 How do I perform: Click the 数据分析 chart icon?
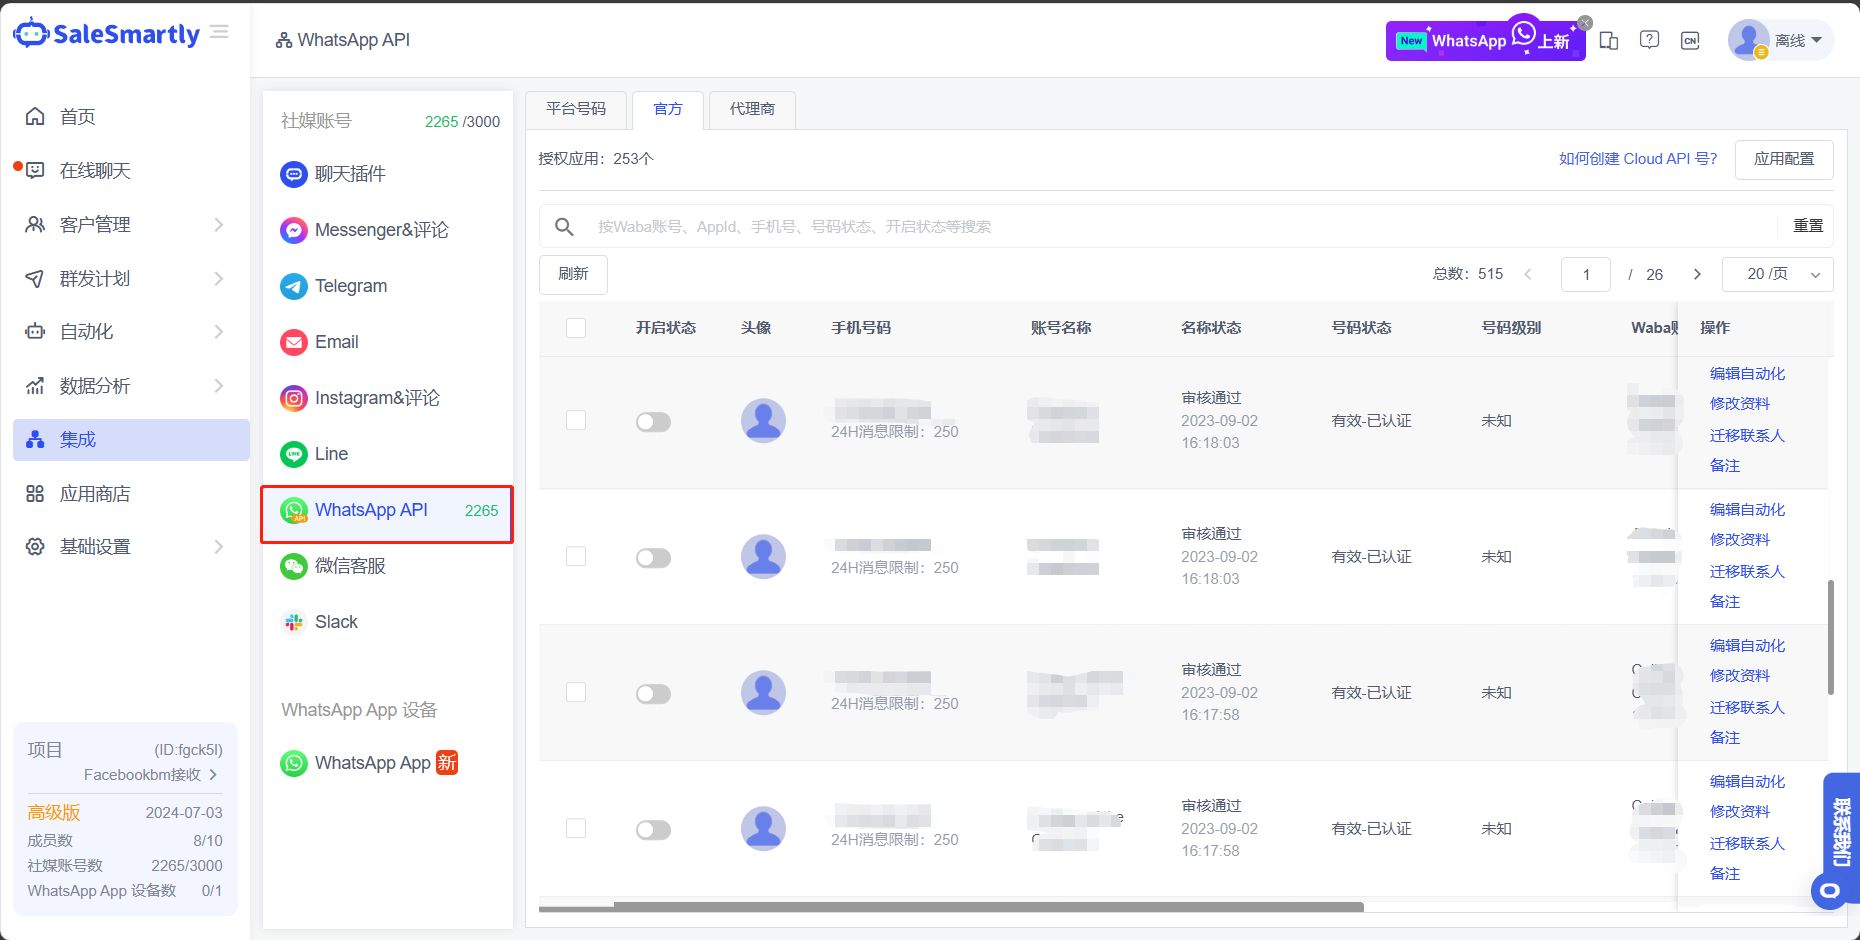coord(35,386)
